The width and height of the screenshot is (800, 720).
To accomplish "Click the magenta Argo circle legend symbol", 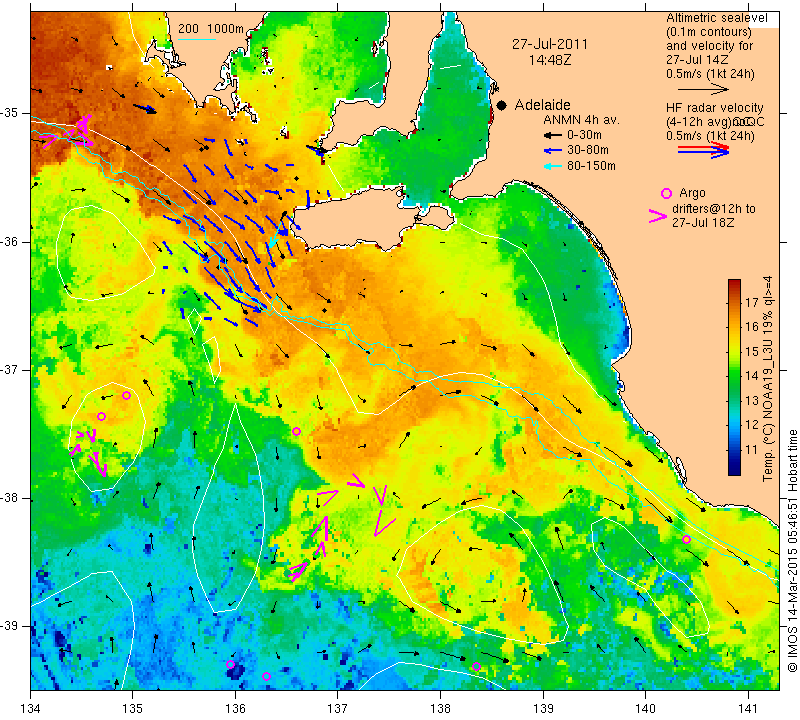I will [666, 193].
